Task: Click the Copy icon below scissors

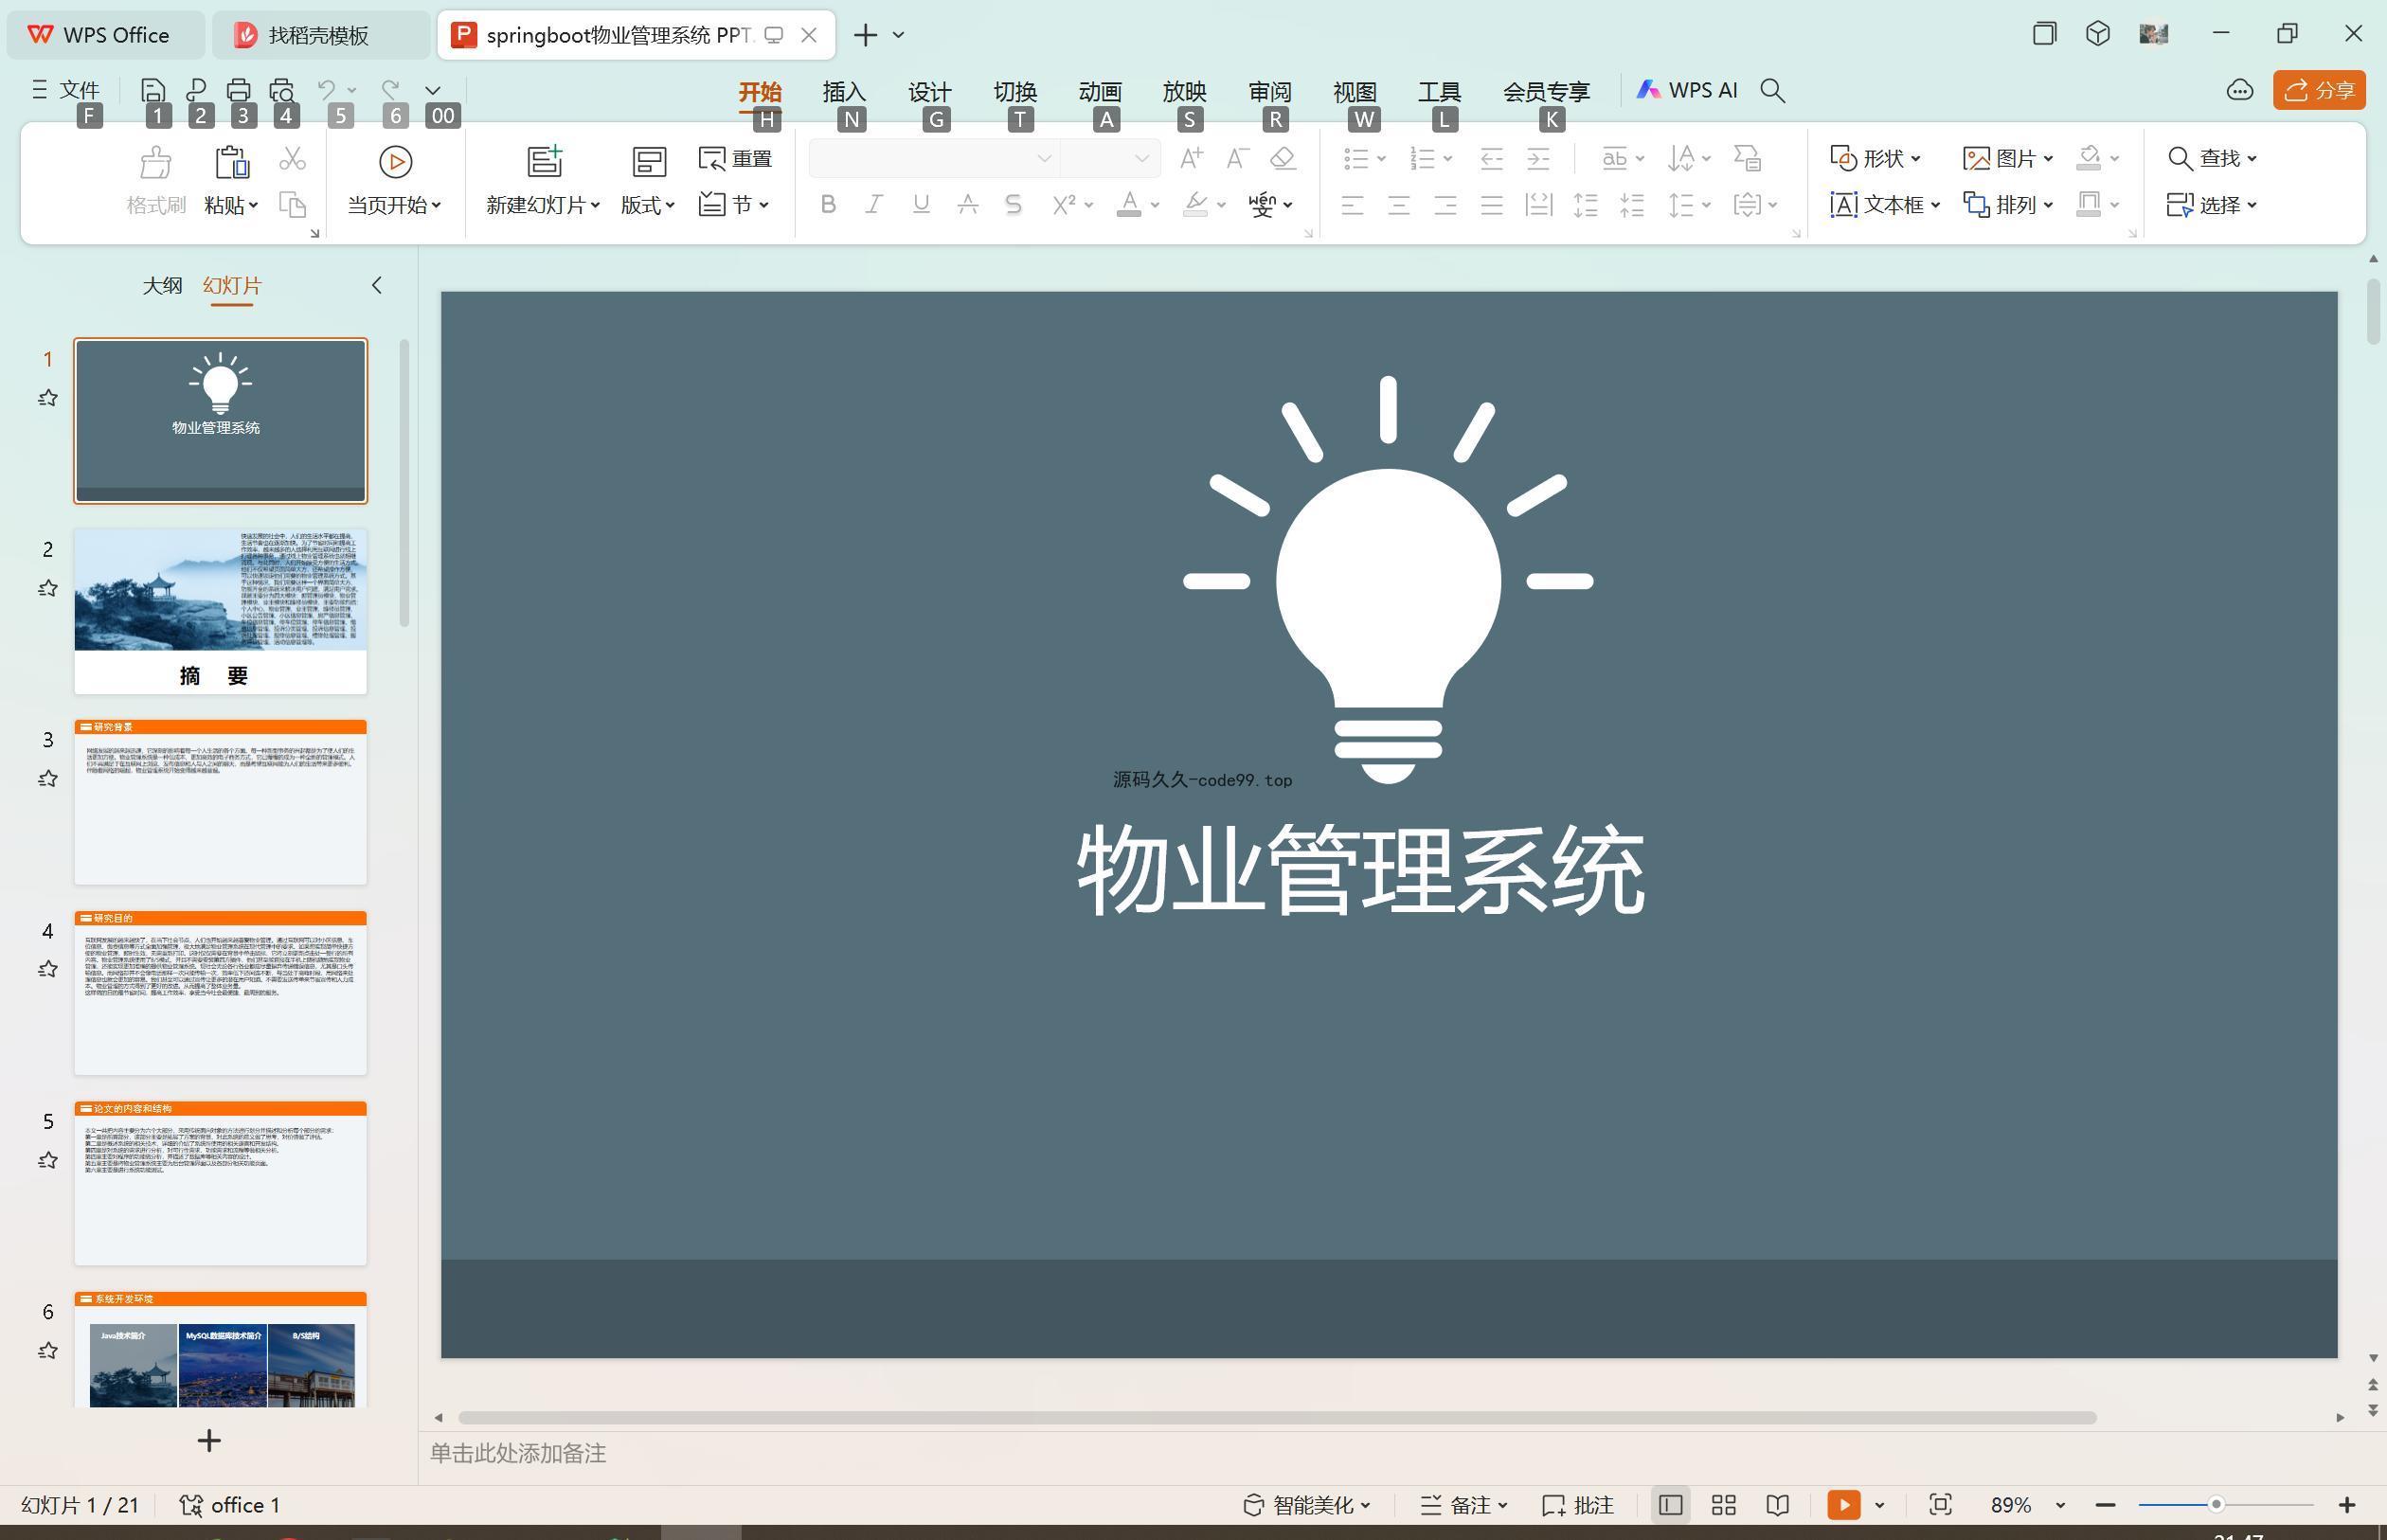Action: (292, 205)
